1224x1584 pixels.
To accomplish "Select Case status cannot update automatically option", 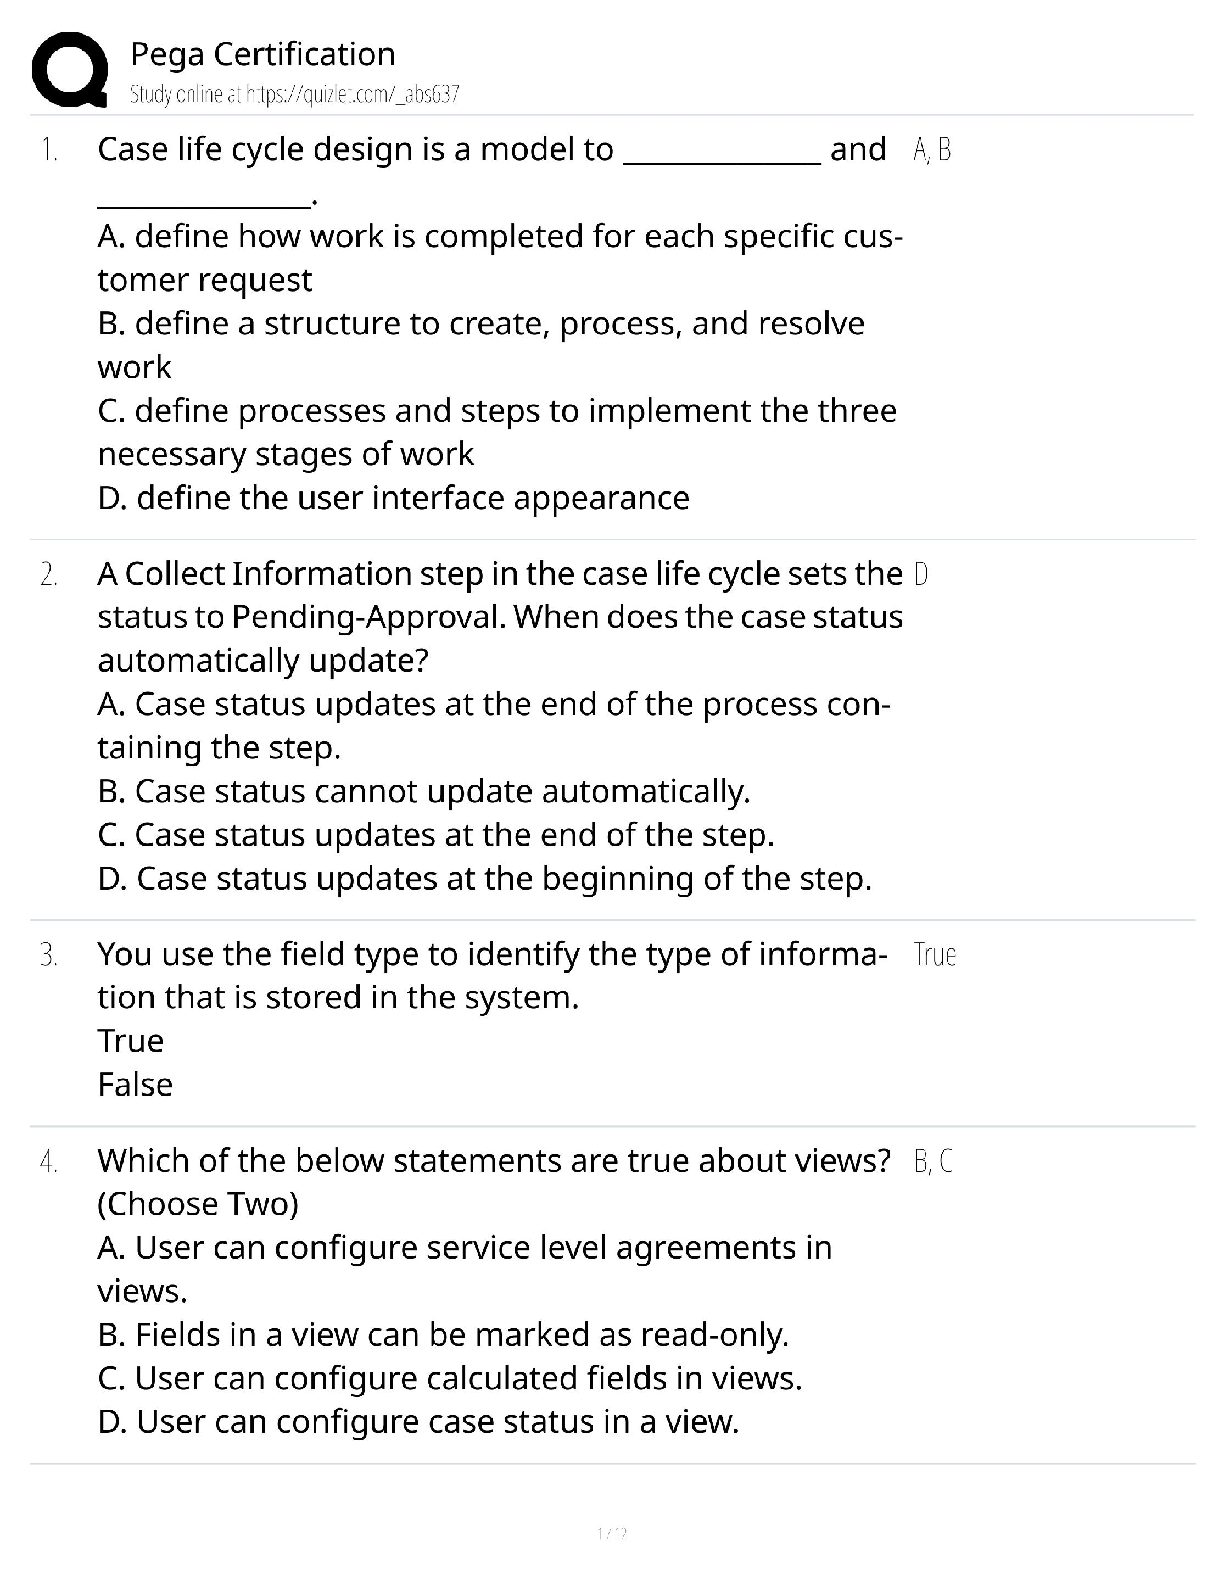I will 423,791.
